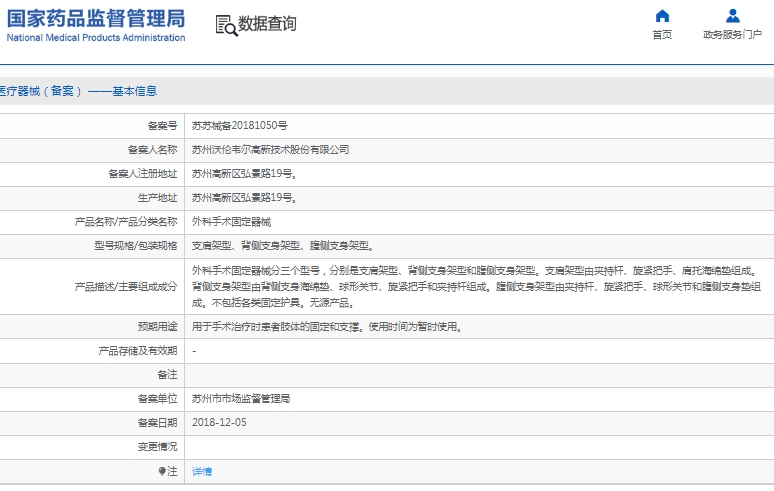Click the National Medical Products Administration text
This screenshot has width=774, height=491.
(x=96, y=38)
